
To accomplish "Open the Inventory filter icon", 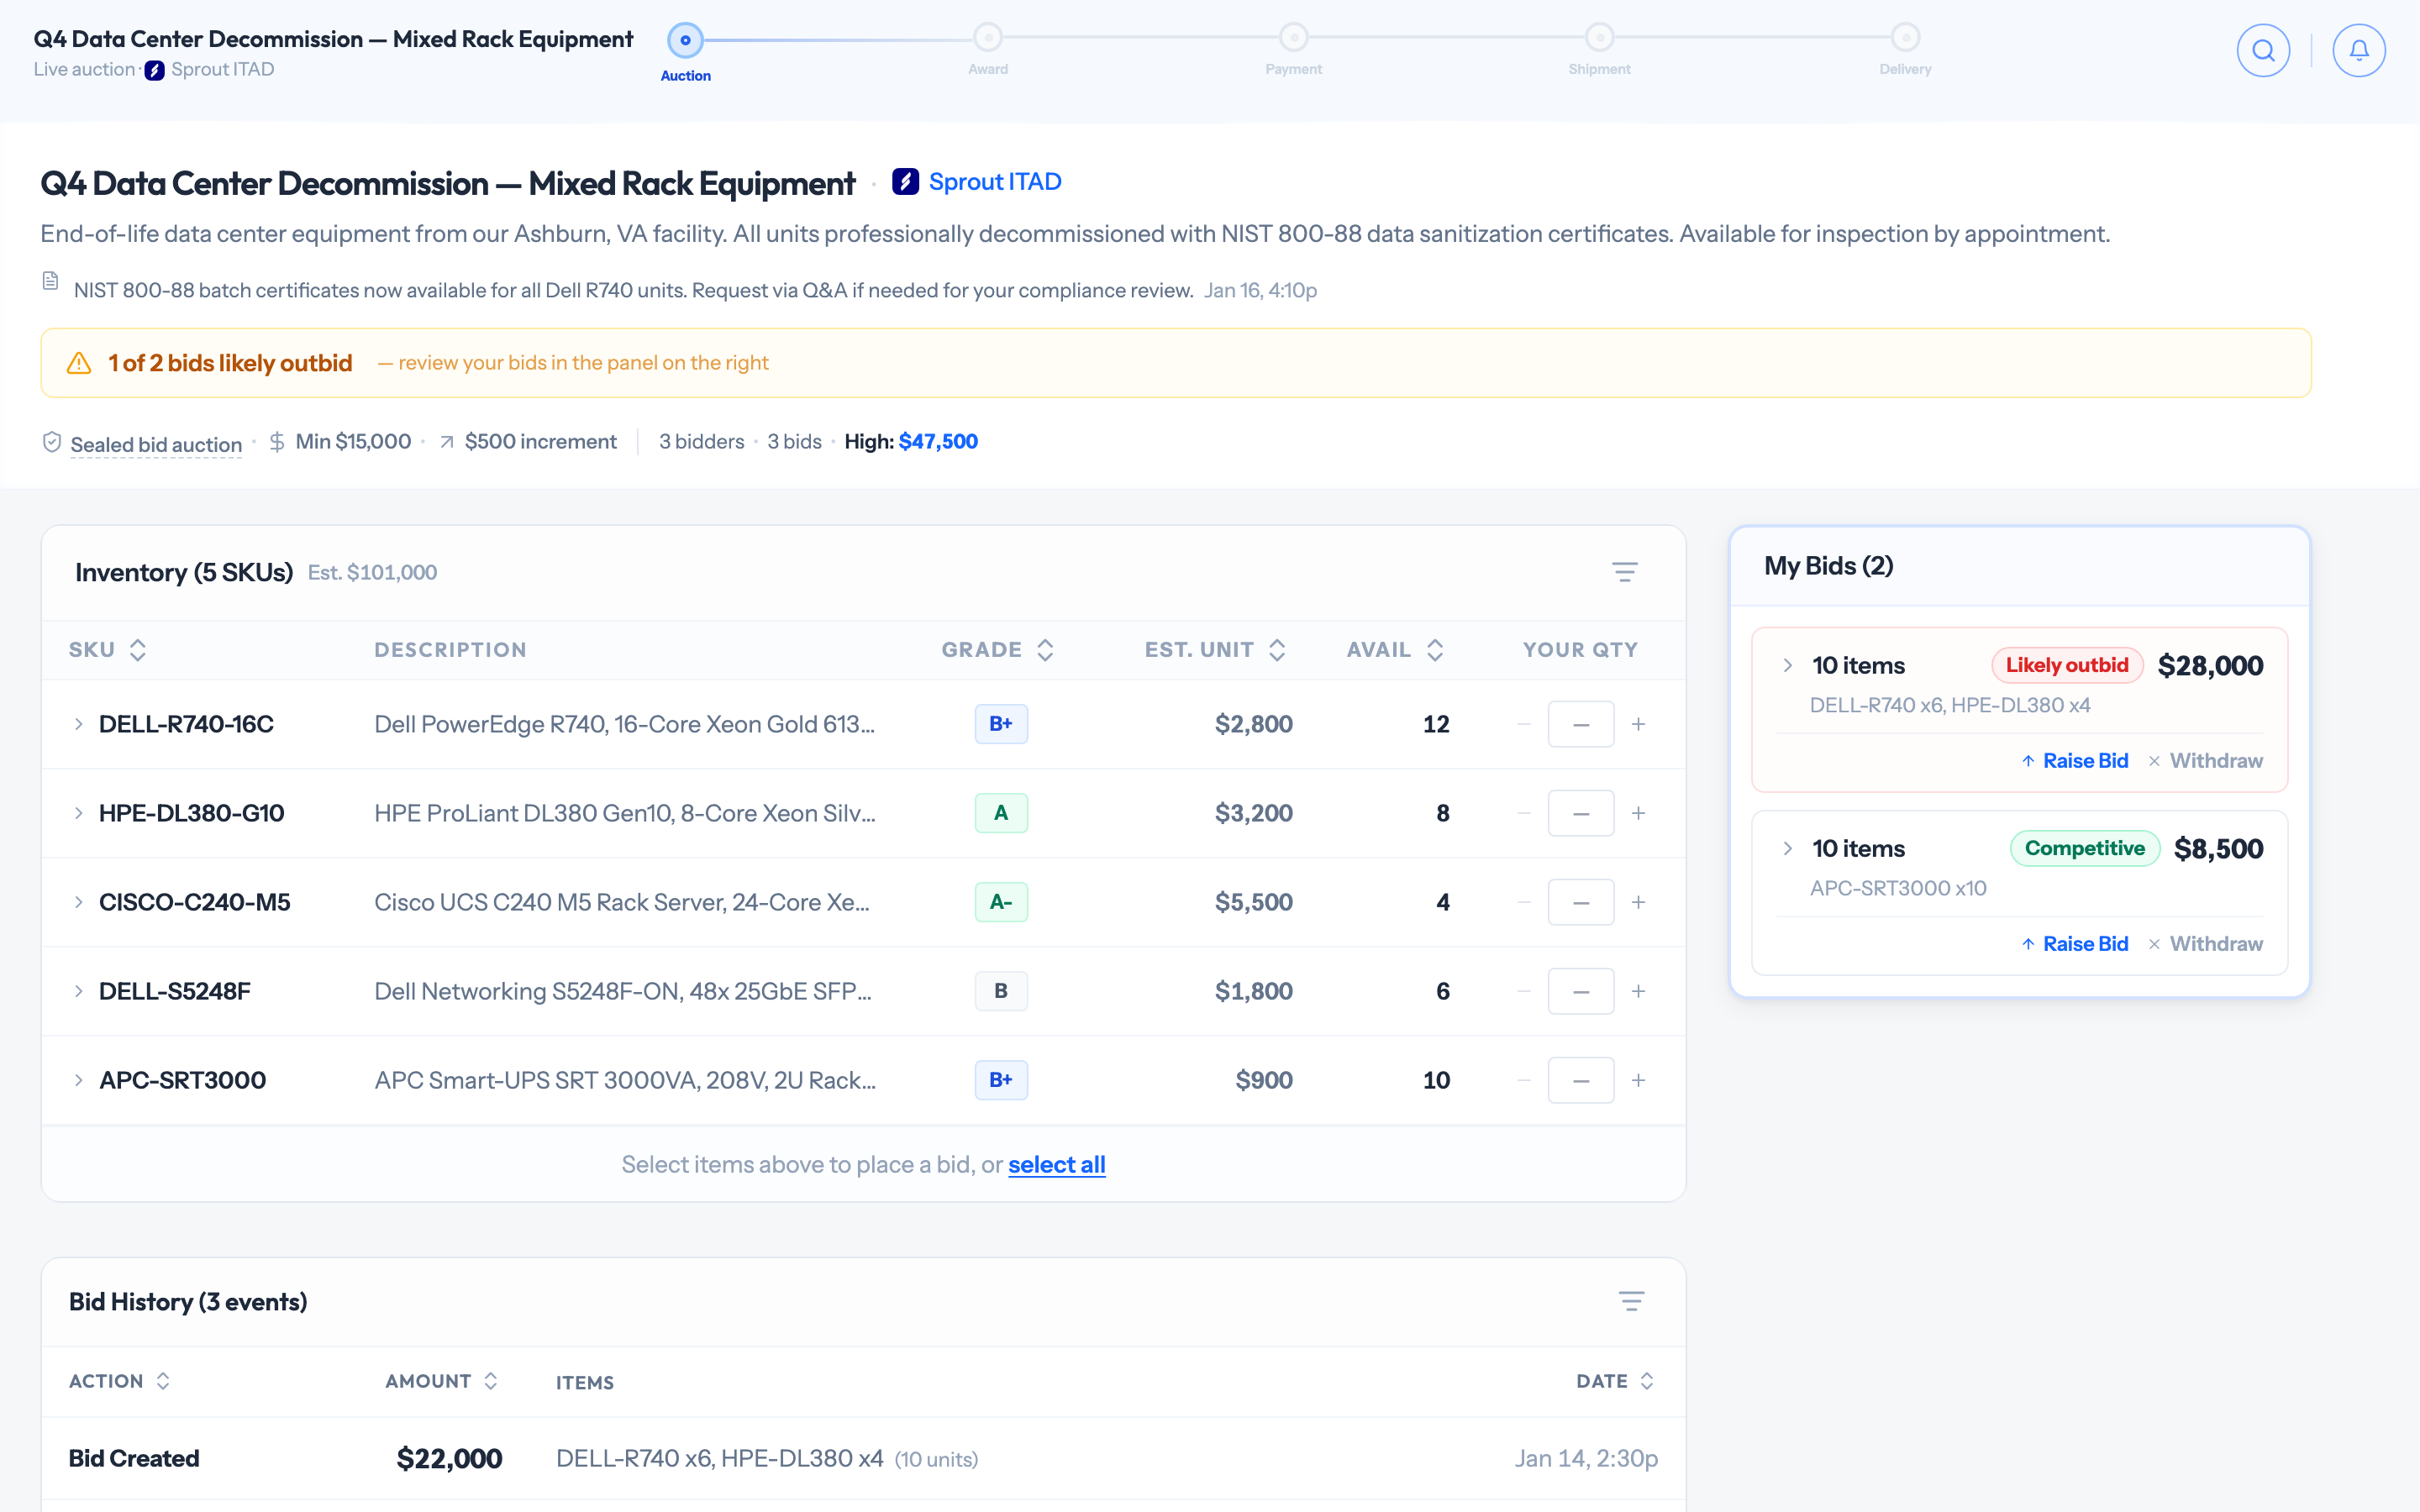I will pyautogui.click(x=1625, y=572).
